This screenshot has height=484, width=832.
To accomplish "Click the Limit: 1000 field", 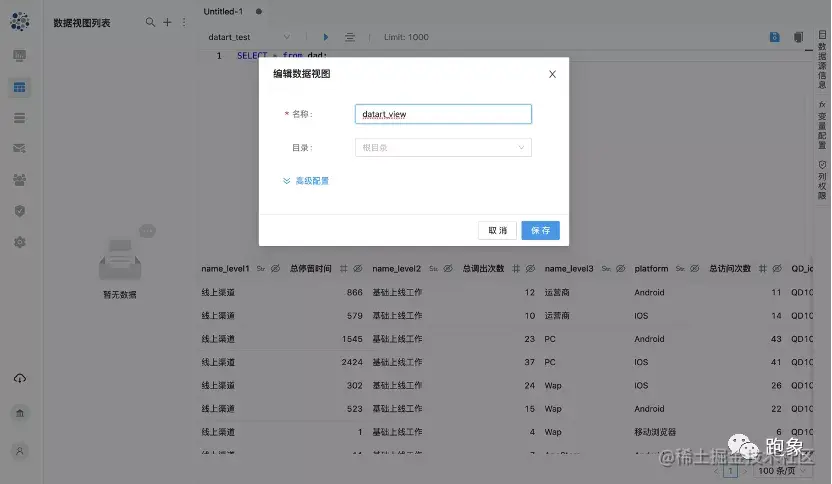I will 406,37.
